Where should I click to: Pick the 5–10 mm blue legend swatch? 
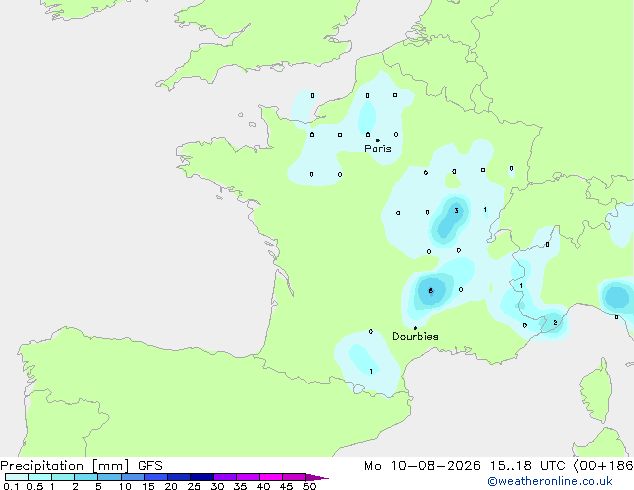tap(109, 477)
